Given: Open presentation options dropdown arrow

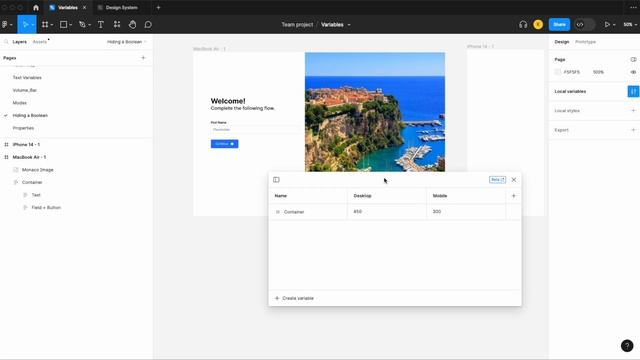Looking at the screenshot, I should click(x=614, y=25).
